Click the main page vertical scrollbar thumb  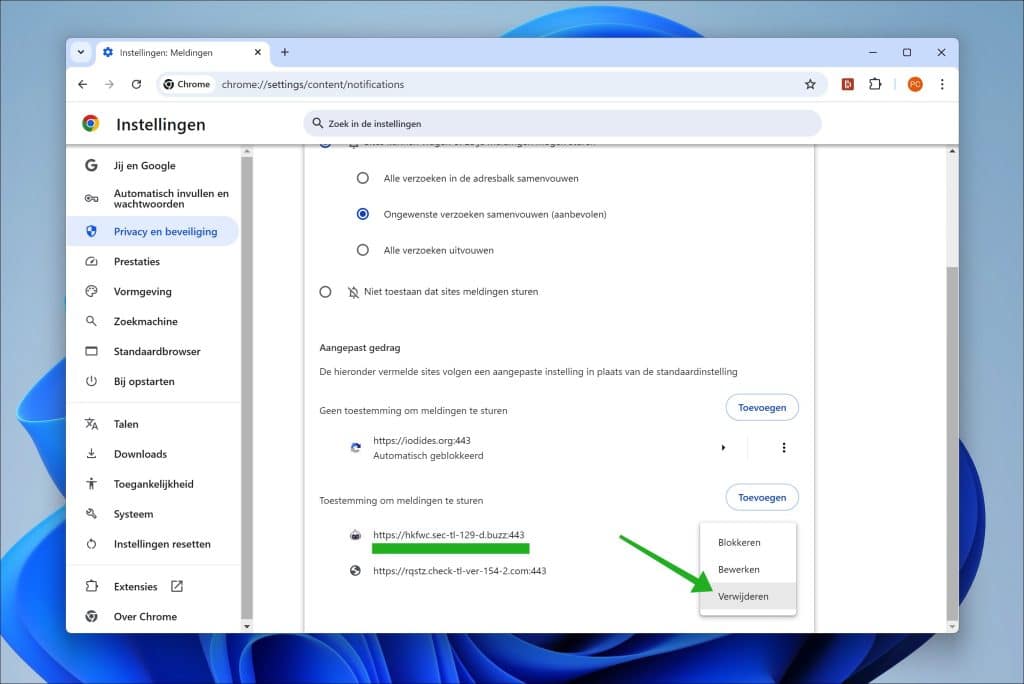(952, 443)
